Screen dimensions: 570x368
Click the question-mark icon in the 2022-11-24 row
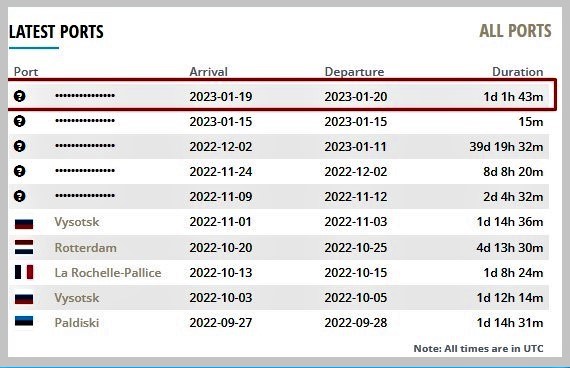tap(20, 171)
